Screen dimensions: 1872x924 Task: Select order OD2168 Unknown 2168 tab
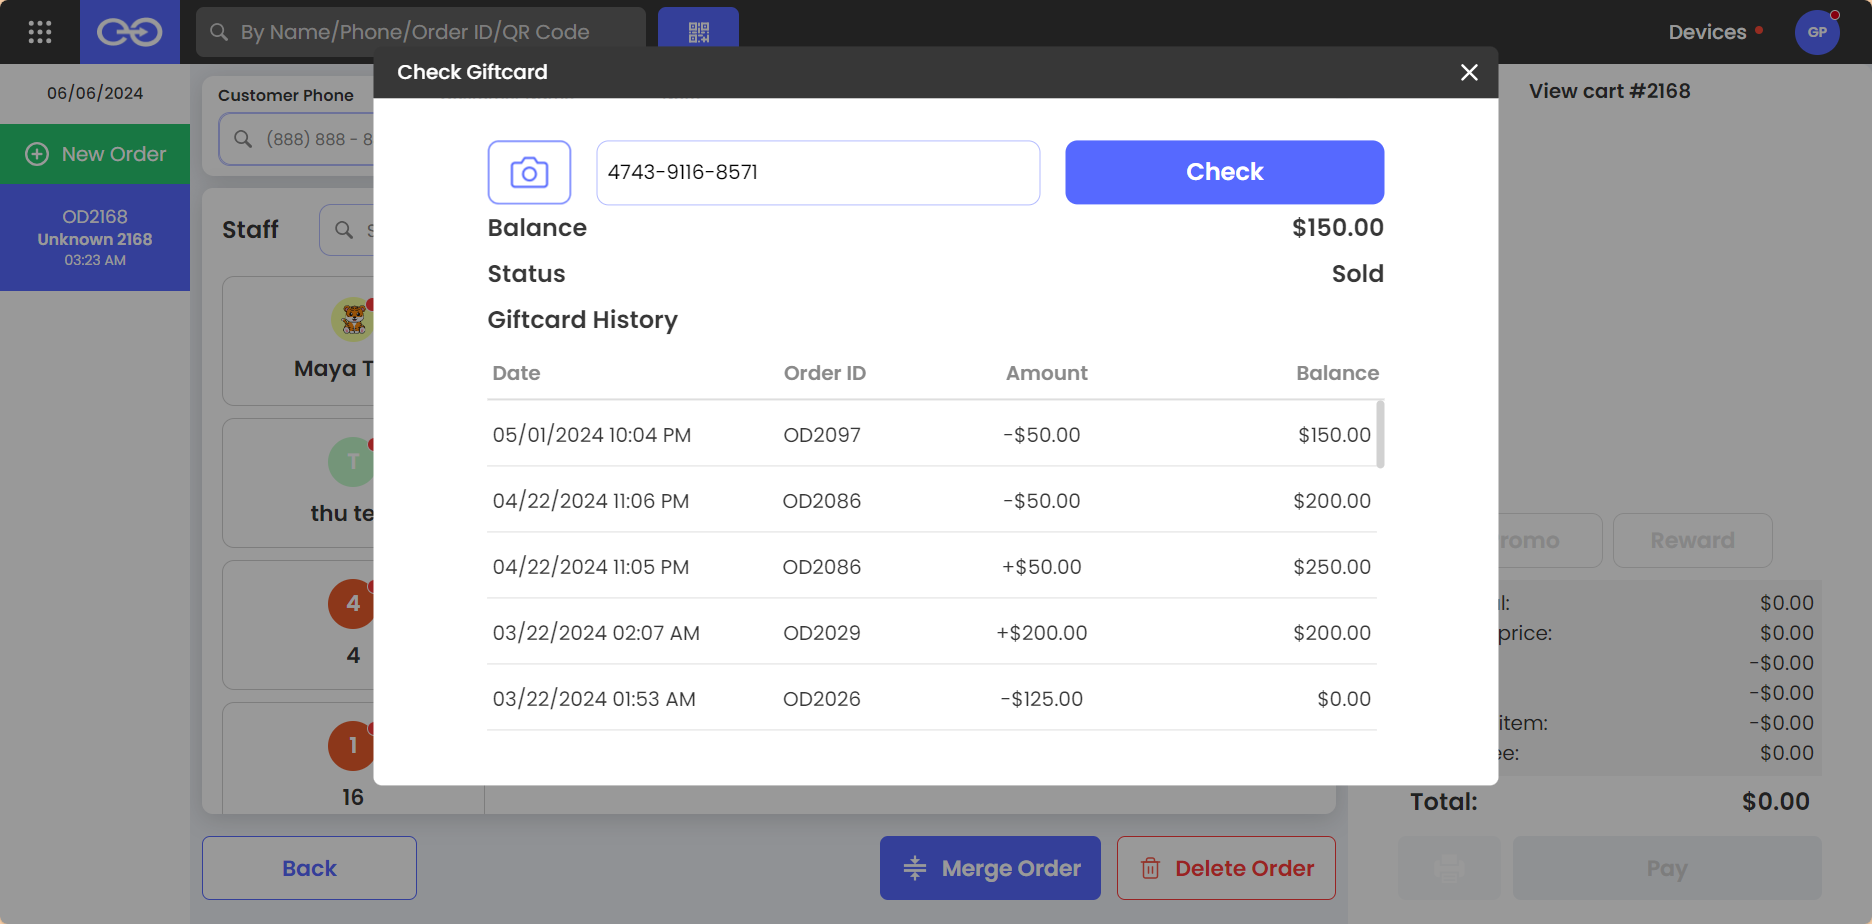coord(95,237)
